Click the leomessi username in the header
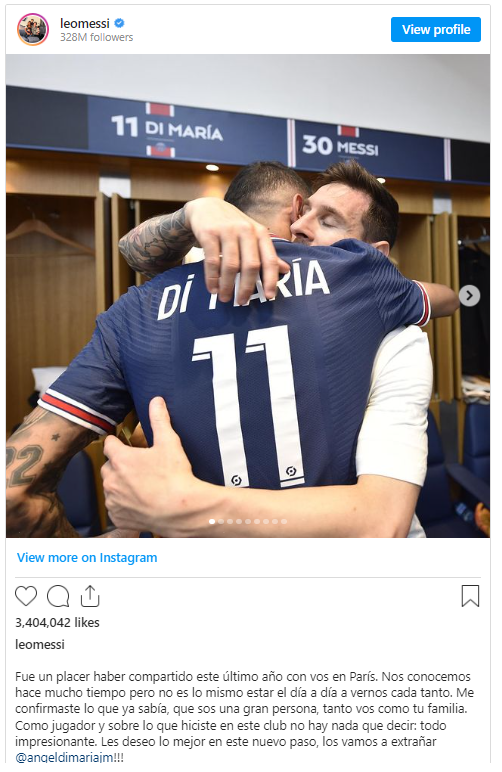502x772 pixels. tap(85, 23)
